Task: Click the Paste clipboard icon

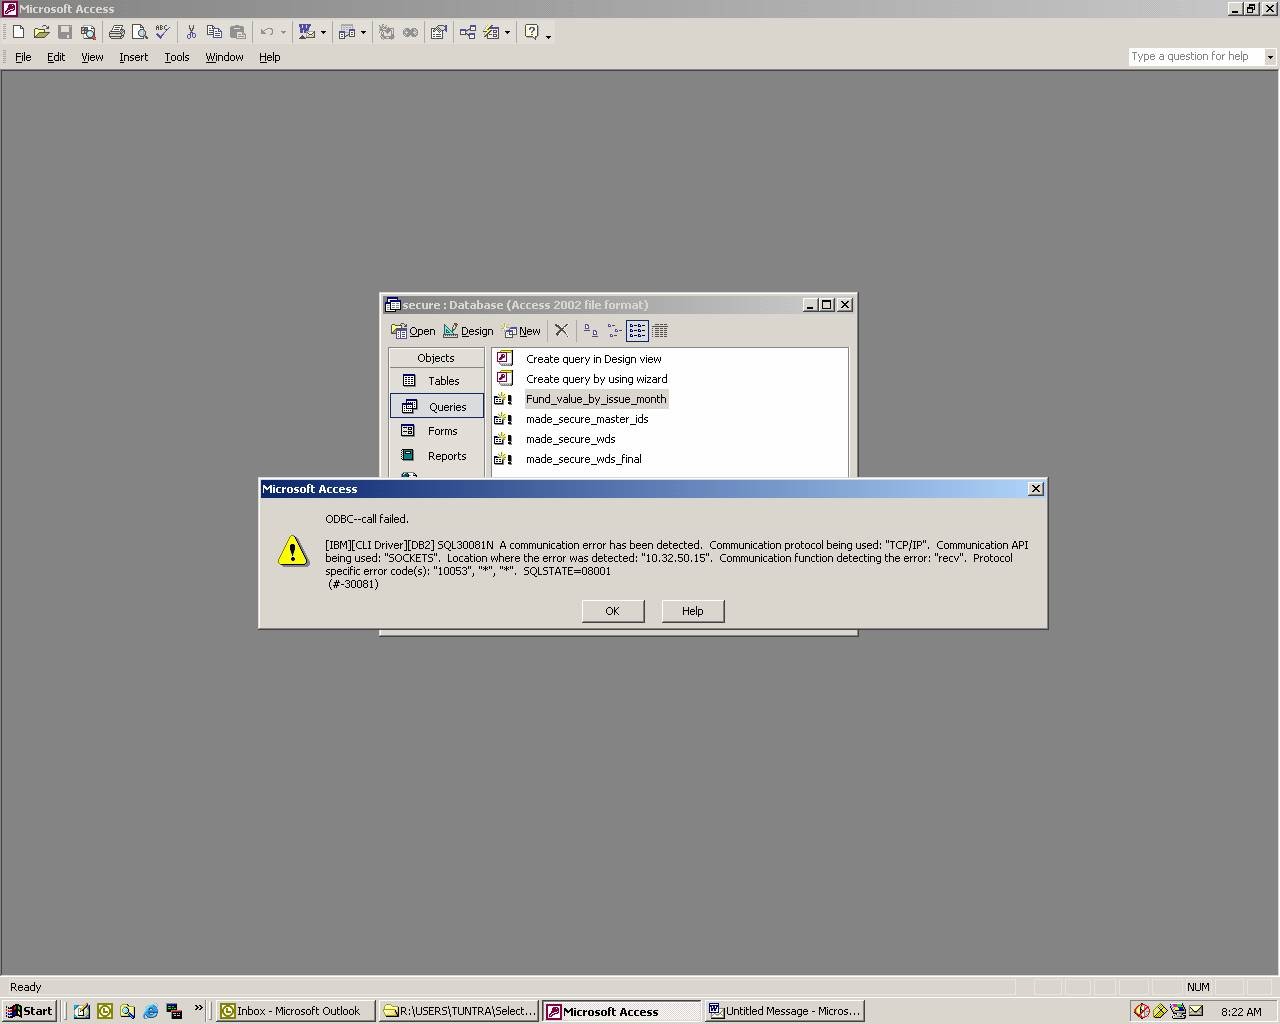Action: 238,32
